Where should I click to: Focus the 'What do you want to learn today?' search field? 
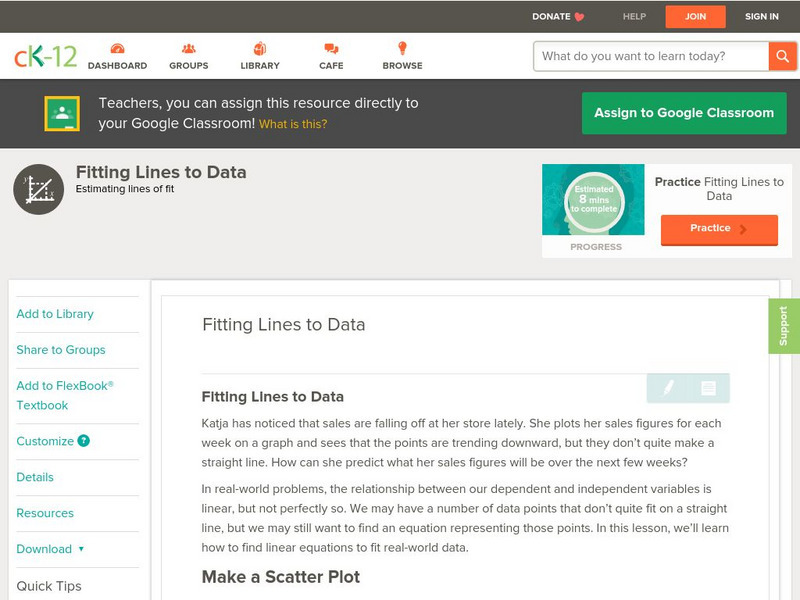(x=651, y=56)
